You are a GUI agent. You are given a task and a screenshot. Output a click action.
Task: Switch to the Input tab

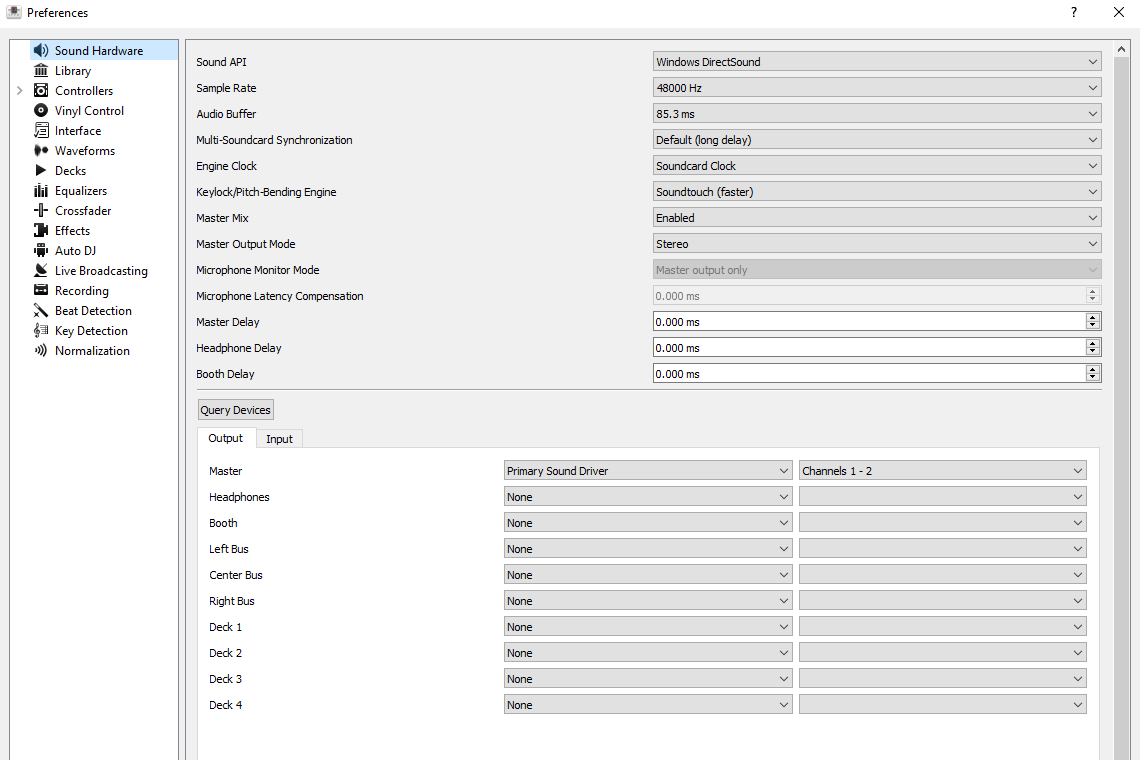(x=279, y=438)
